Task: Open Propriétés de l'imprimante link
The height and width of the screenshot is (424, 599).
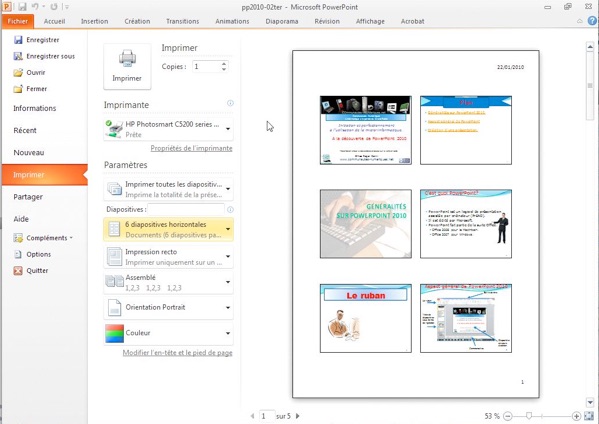Action: coord(191,148)
